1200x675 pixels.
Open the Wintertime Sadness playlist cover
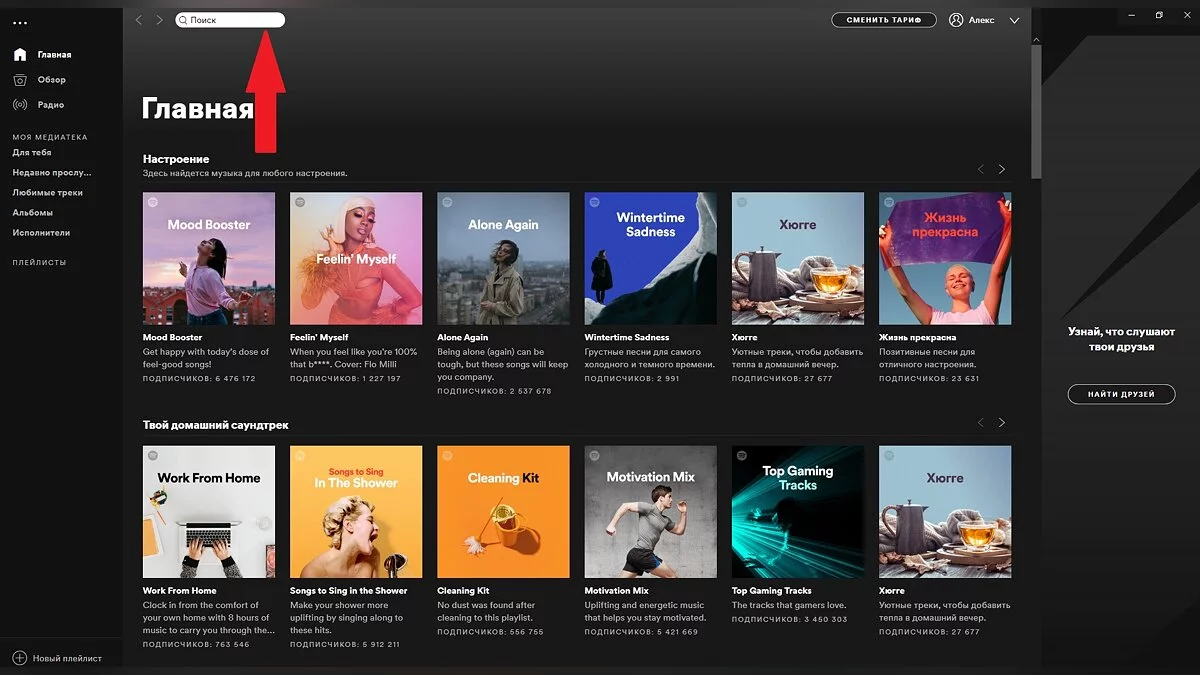pyautogui.click(x=650, y=259)
